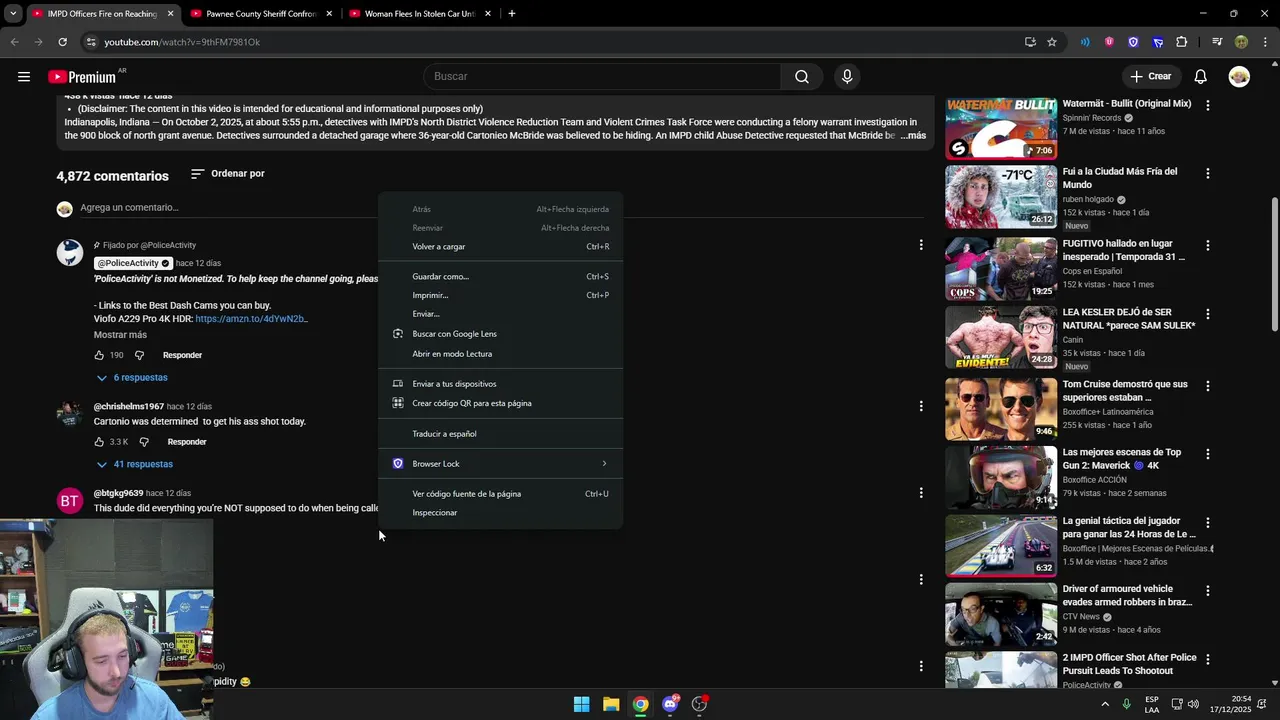Open the media controls toolbar icon
The image size is (1280, 720).
[1217, 42]
